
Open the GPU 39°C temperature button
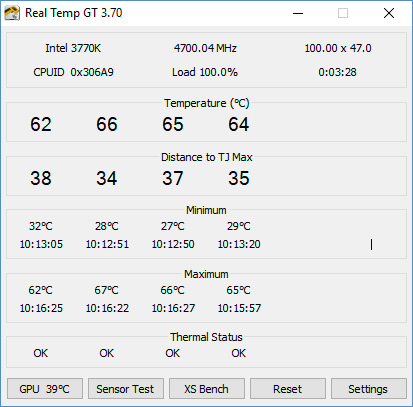click(45, 389)
